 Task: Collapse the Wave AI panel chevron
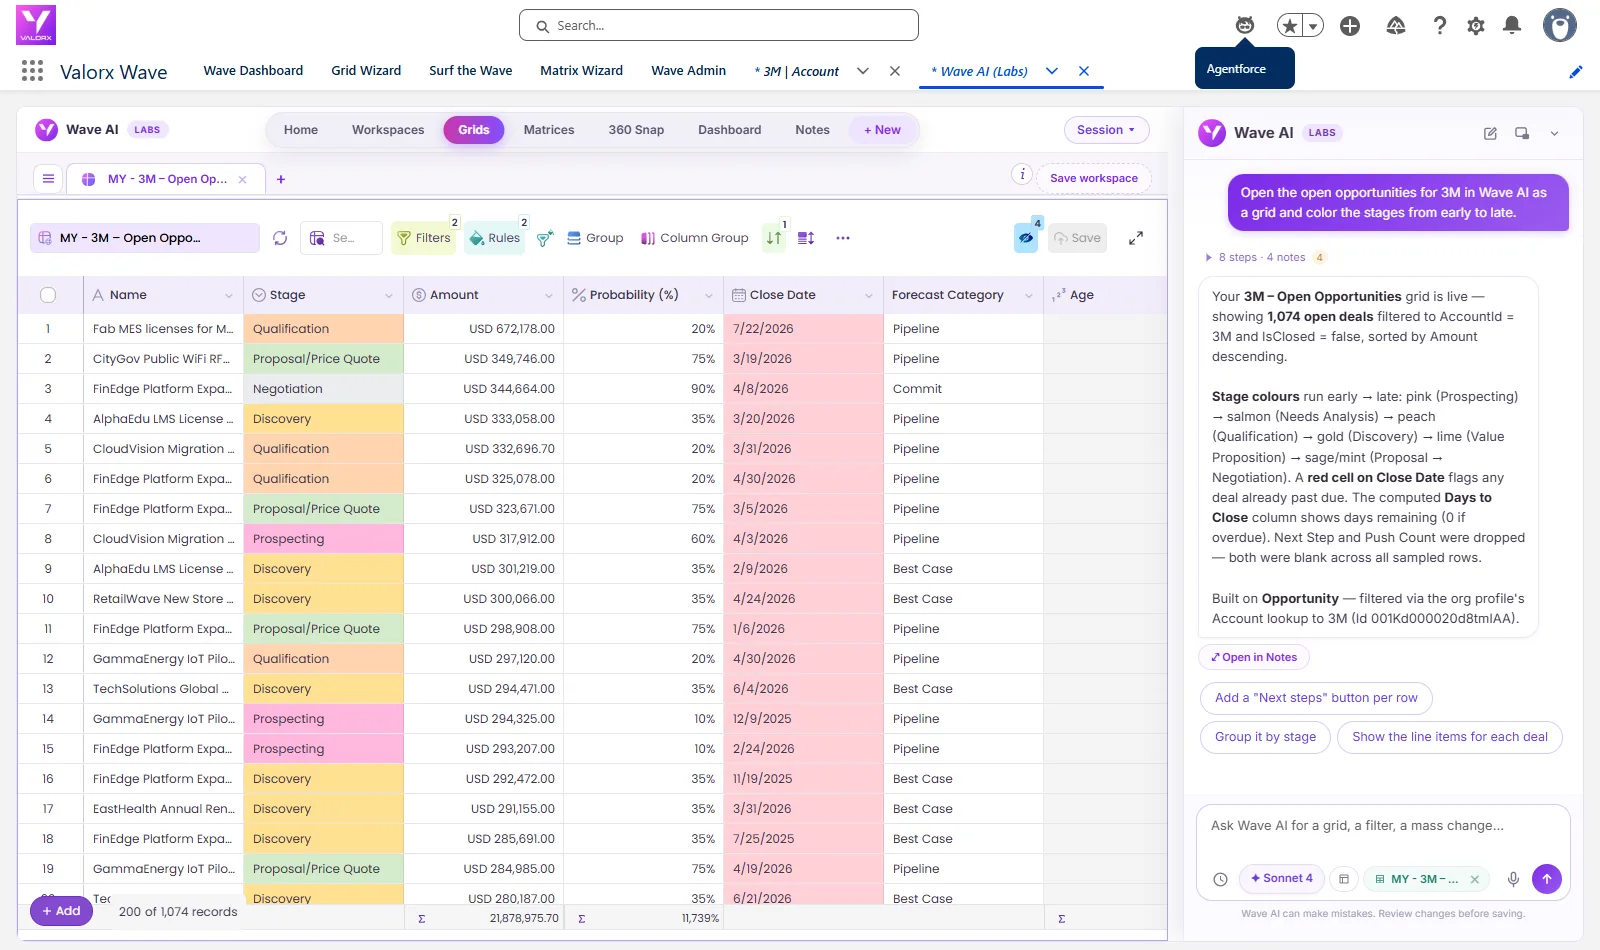tap(1554, 133)
